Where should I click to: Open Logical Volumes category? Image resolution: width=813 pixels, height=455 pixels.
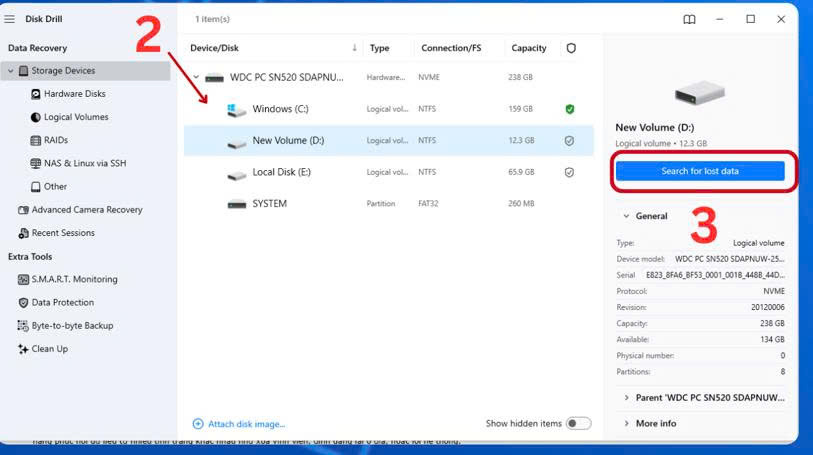(x=76, y=117)
